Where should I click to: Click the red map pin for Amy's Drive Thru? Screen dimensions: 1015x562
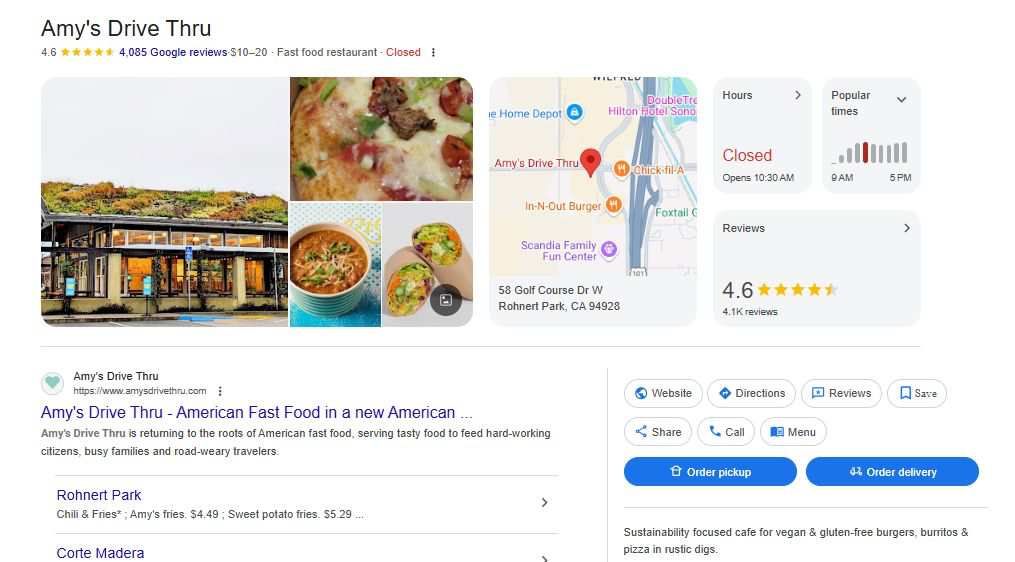pos(590,161)
